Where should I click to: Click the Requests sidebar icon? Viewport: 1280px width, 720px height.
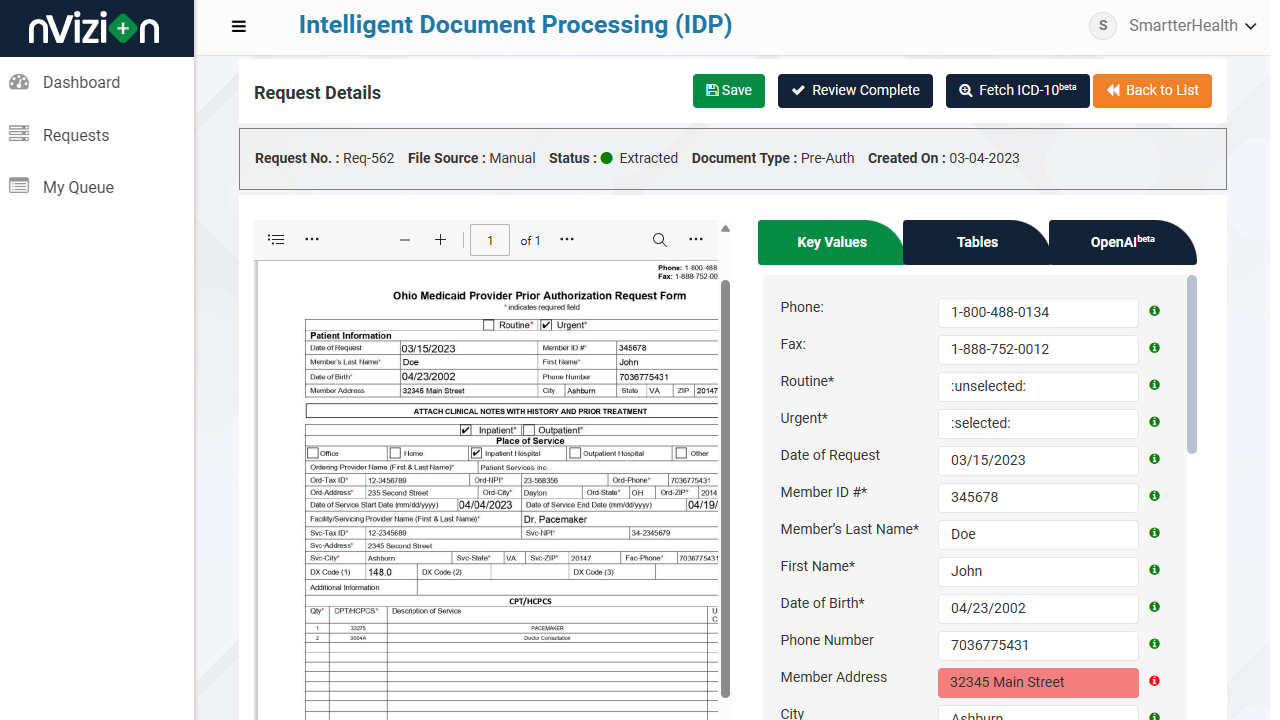click(19, 134)
